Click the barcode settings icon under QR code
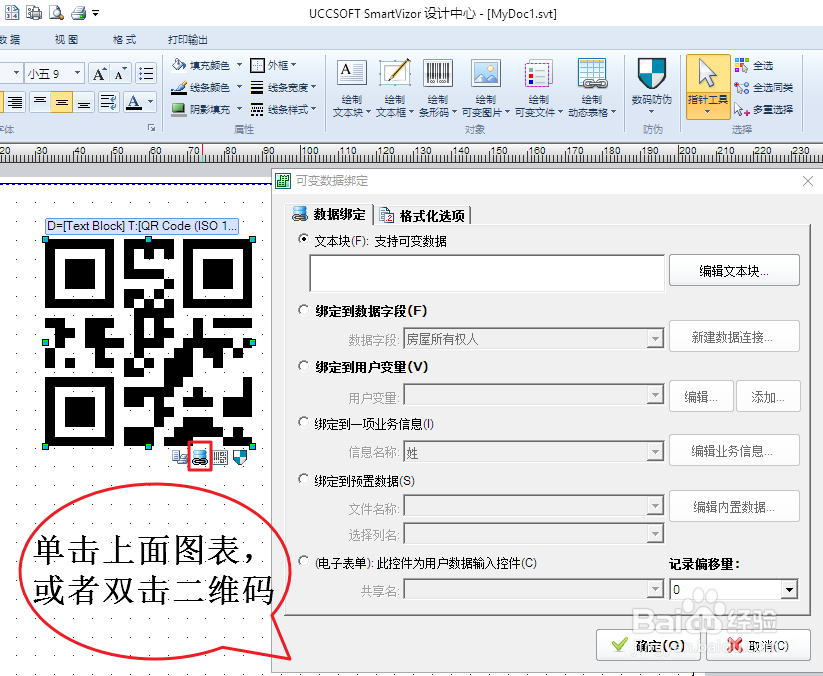The height and width of the screenshot is (676, 823). [x=220, y=457]
